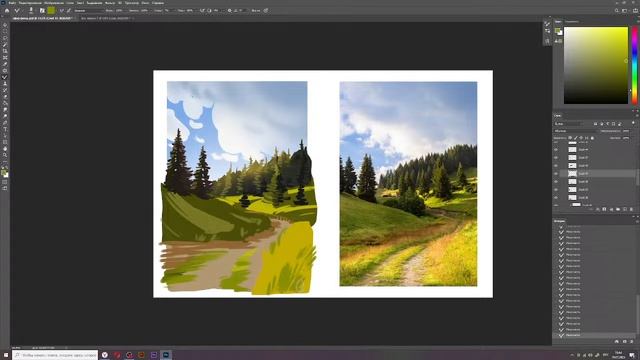Switch to the Swatches tab
The height and width of the screenshot is (360, 640).
click(572, 21)
